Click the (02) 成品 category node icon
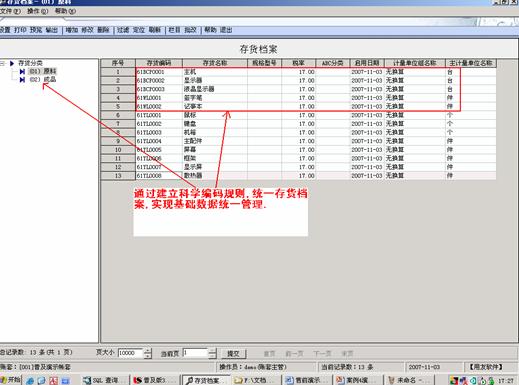 22,80
